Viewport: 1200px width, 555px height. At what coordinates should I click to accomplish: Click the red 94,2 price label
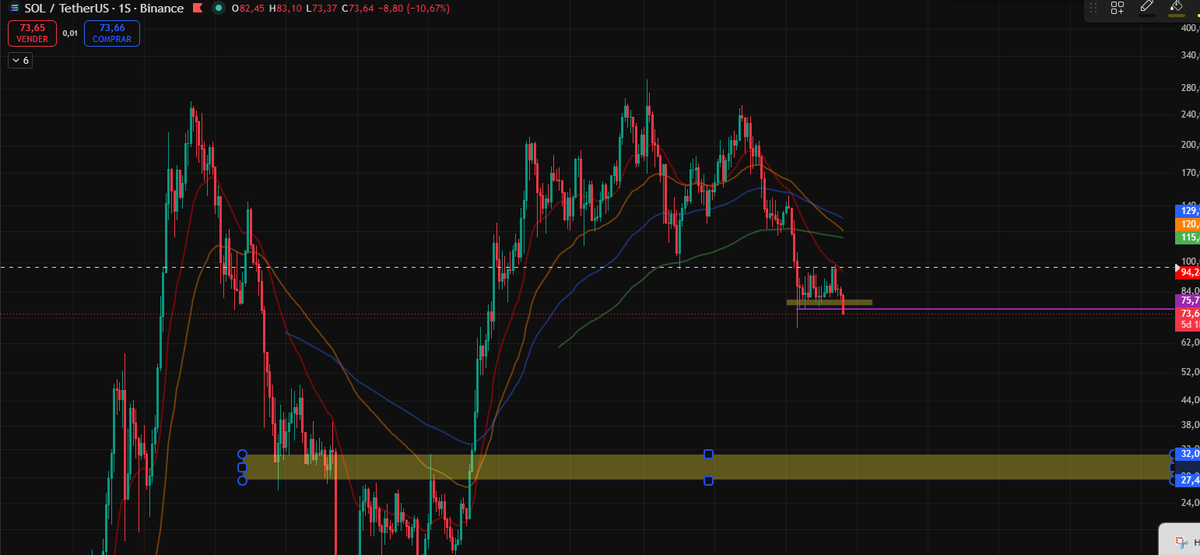[x=1188, y=272]
